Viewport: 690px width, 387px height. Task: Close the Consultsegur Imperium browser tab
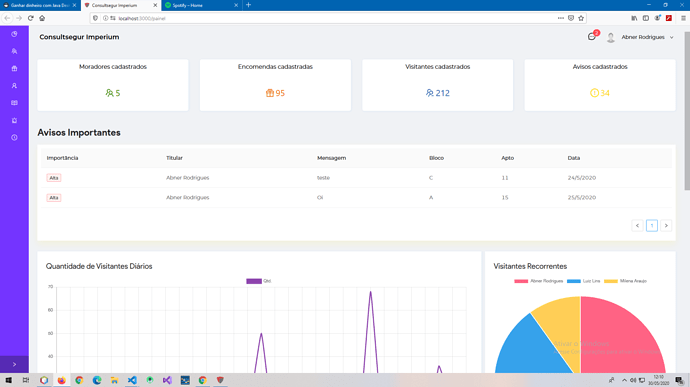point(155,5)
